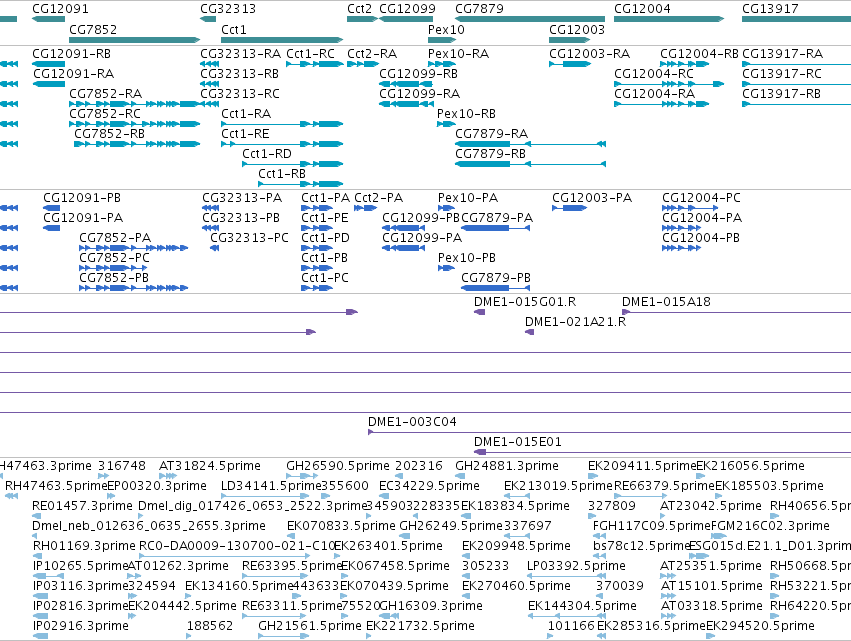Select the CG7852 gene bar
The image size is (851, 641).
tap(135, 40)
